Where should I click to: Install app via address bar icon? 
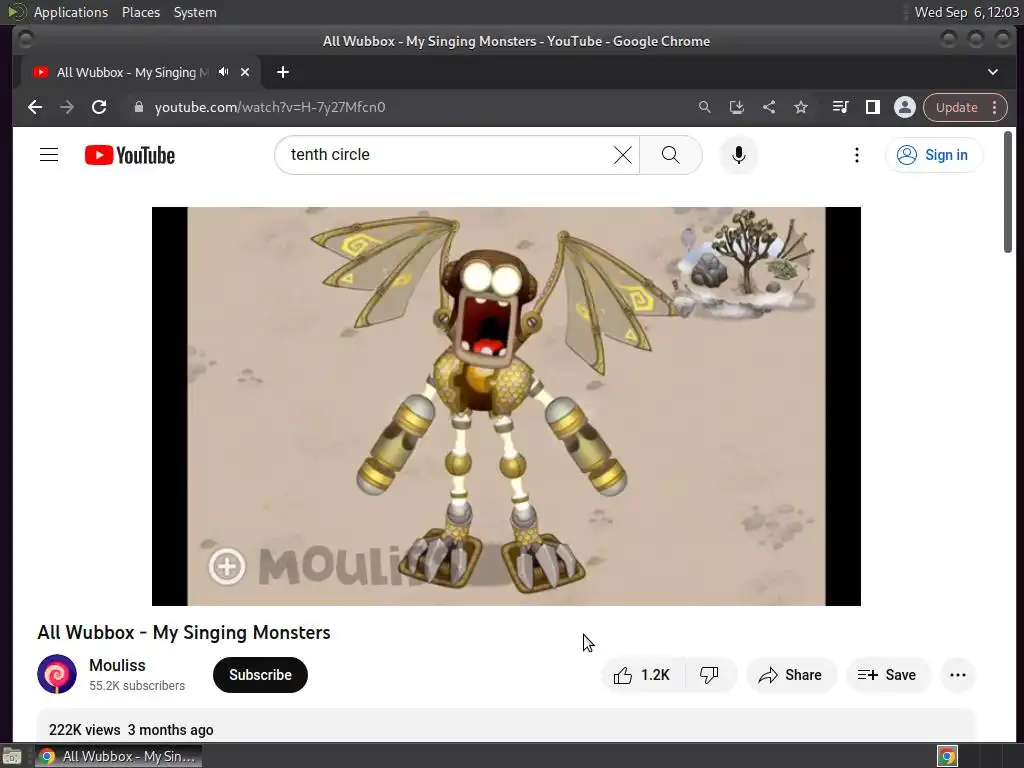[x=737, y=107]
